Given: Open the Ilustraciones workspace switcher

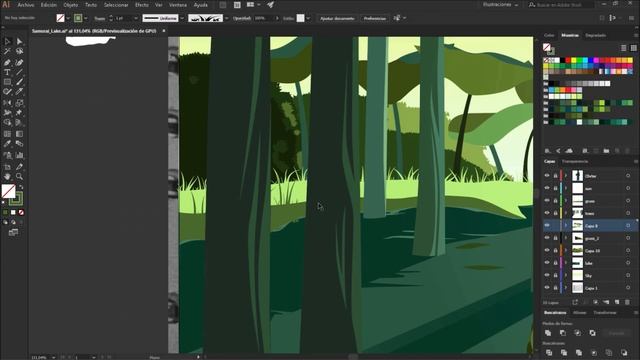Looking at the screenshot, I should tap(500, 5).
